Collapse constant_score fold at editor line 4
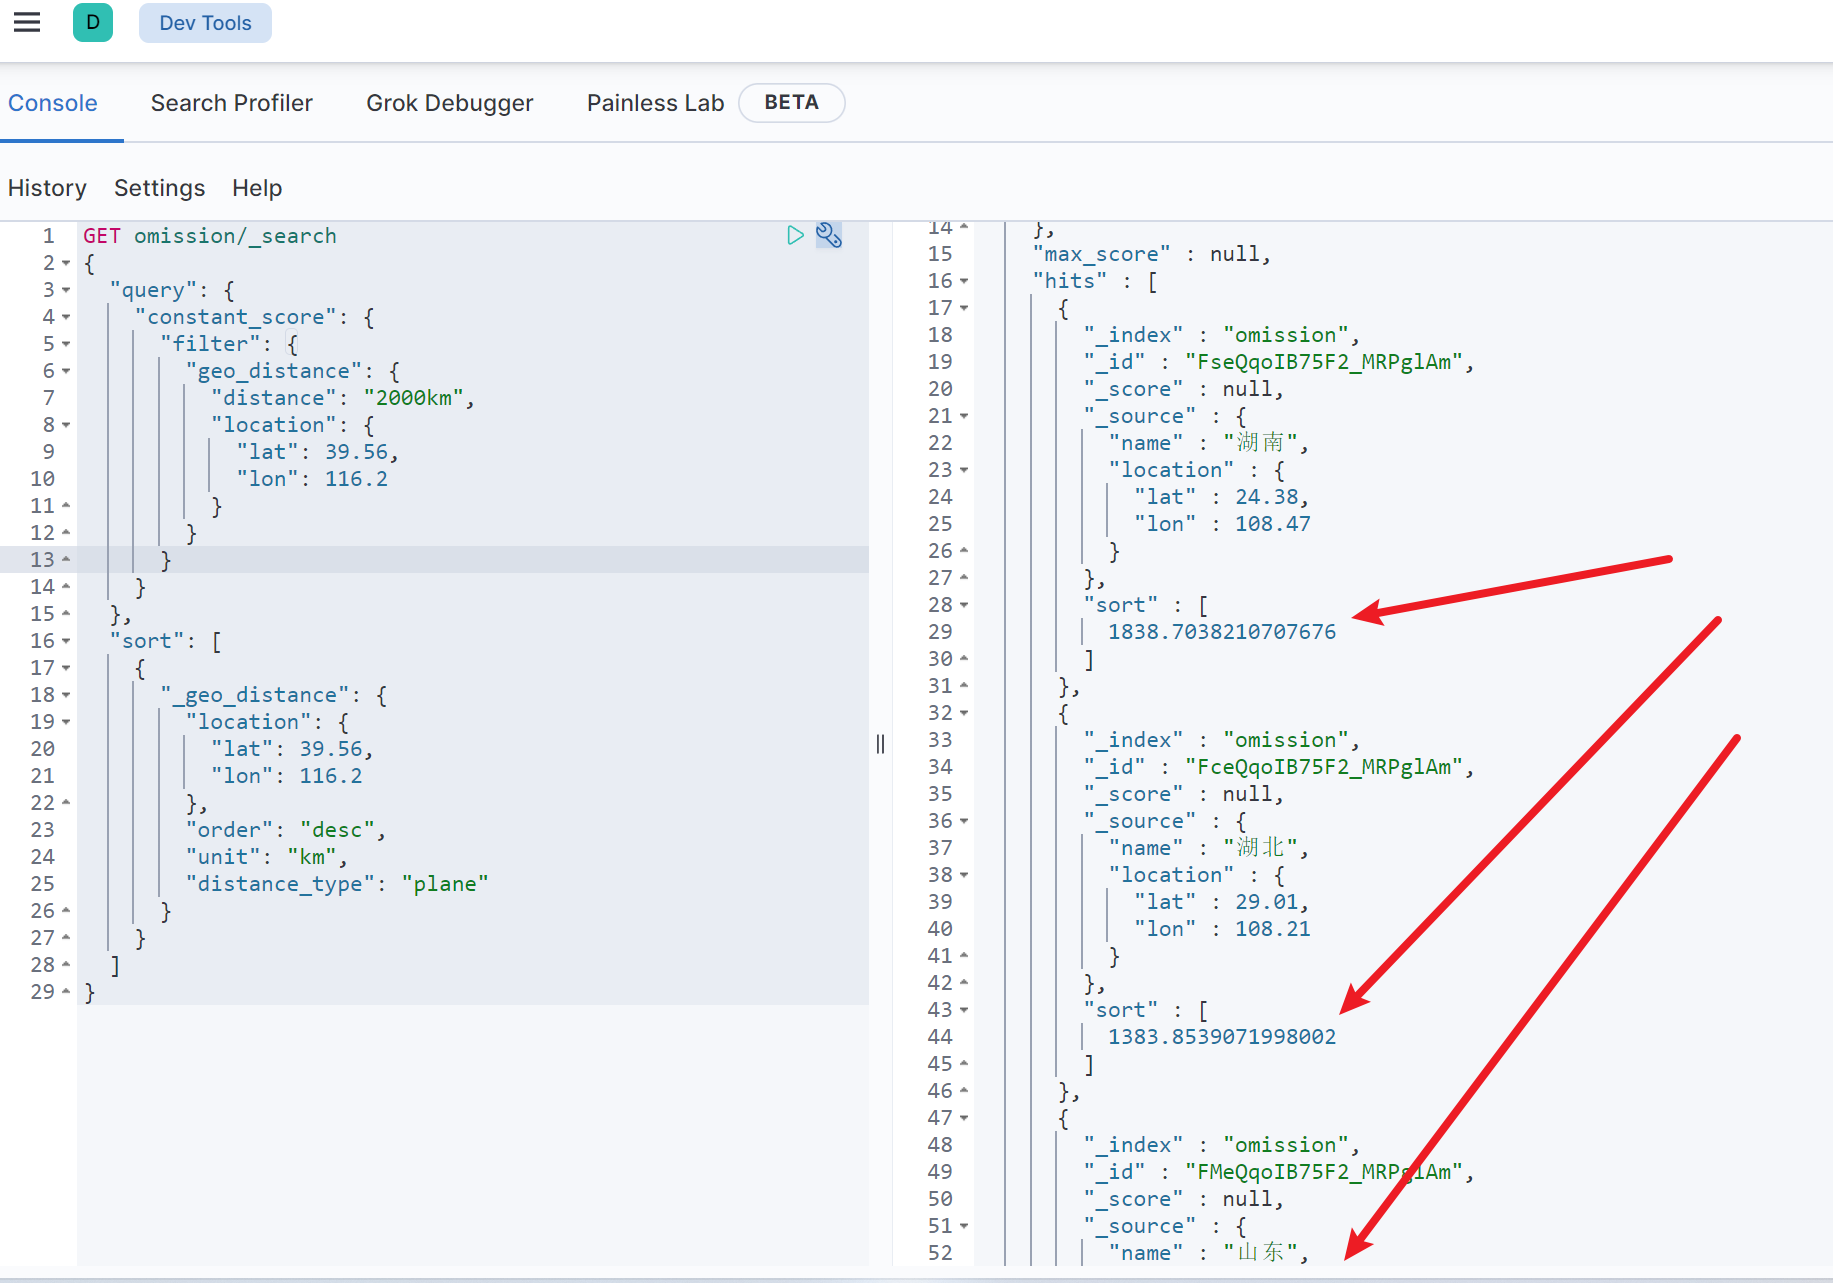The height and width of the screenshot is (1283, 1833). 66,317
